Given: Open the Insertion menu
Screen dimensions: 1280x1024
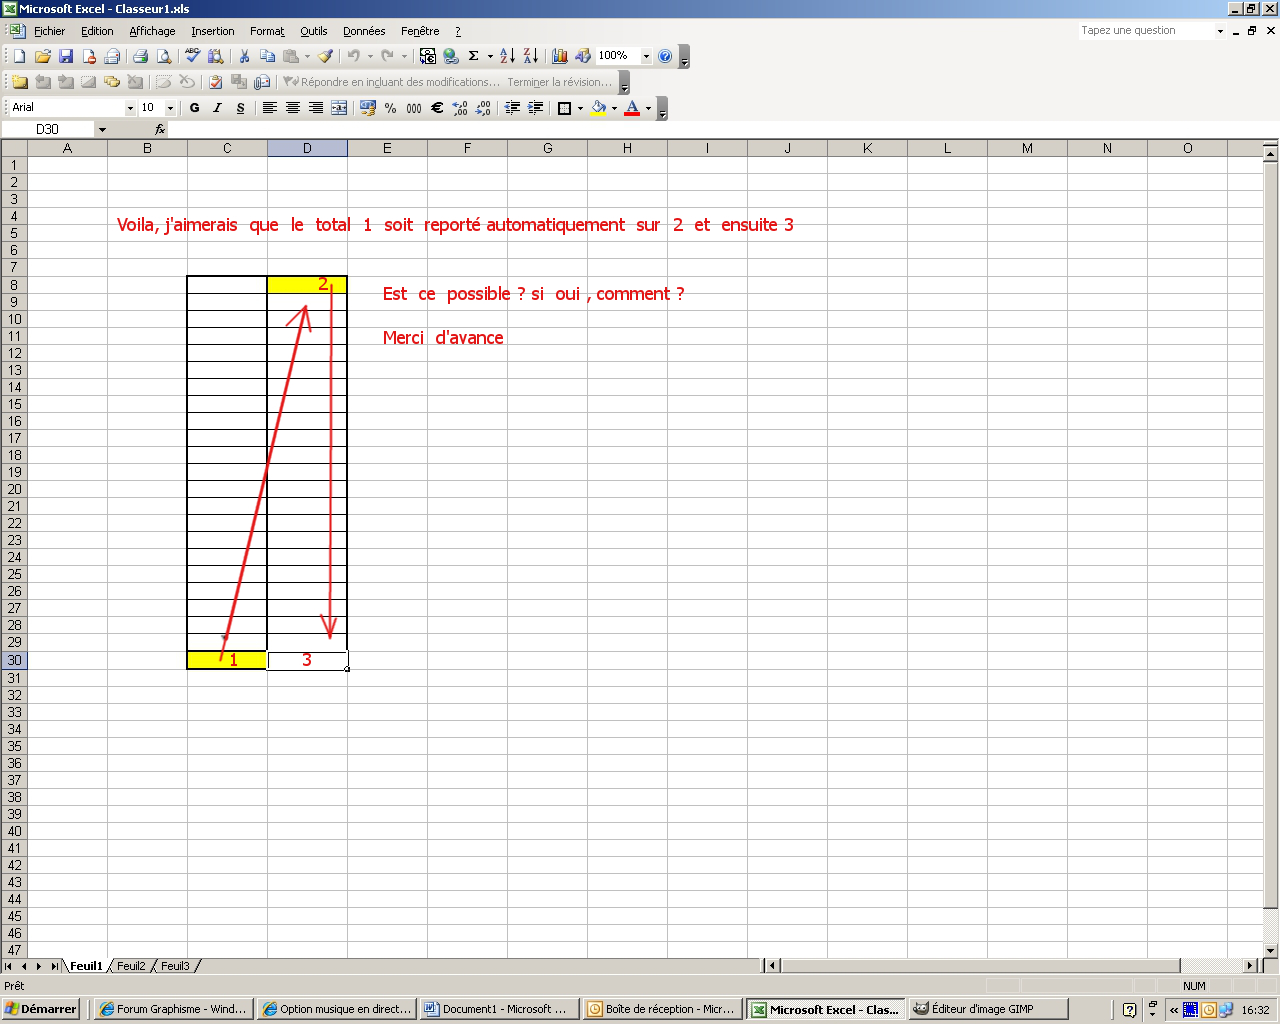Looking at the screenshot, I should coord(213,31).
